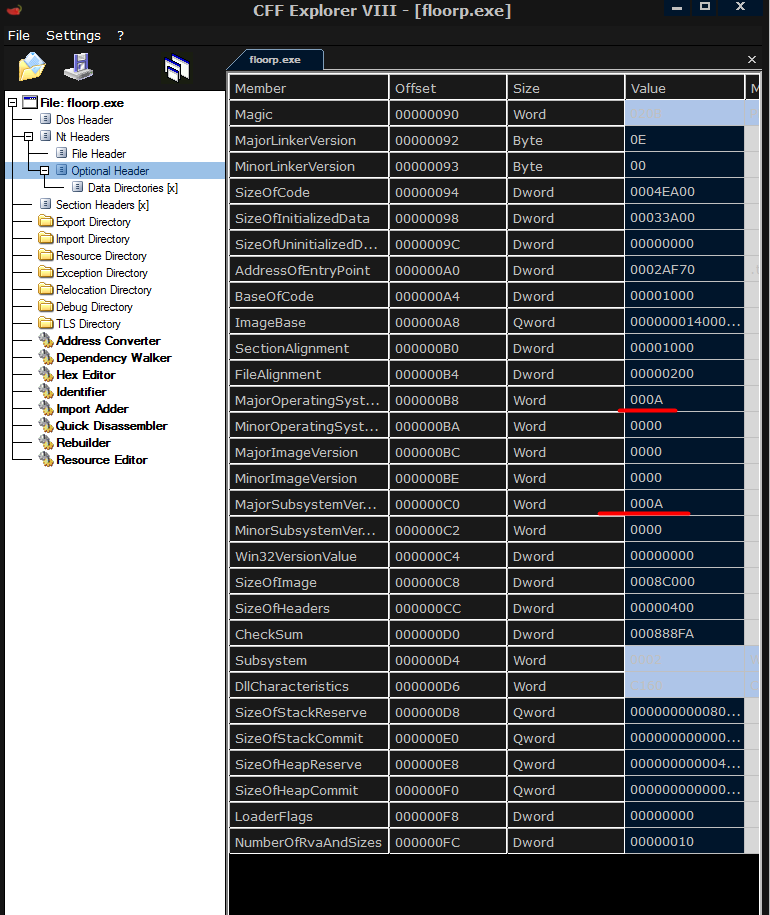
Task: Click the Hex Editor tool icon
Action: point(46,374)
